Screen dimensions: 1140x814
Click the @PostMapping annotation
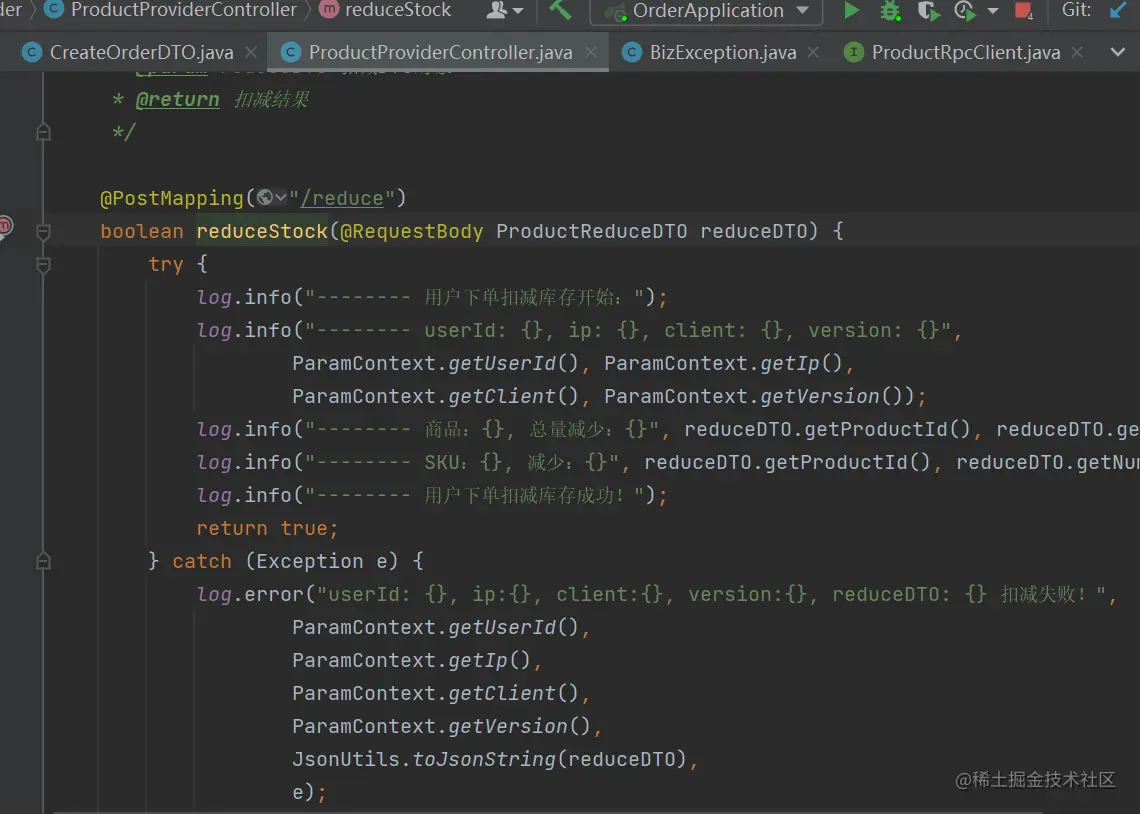[172, 198]
